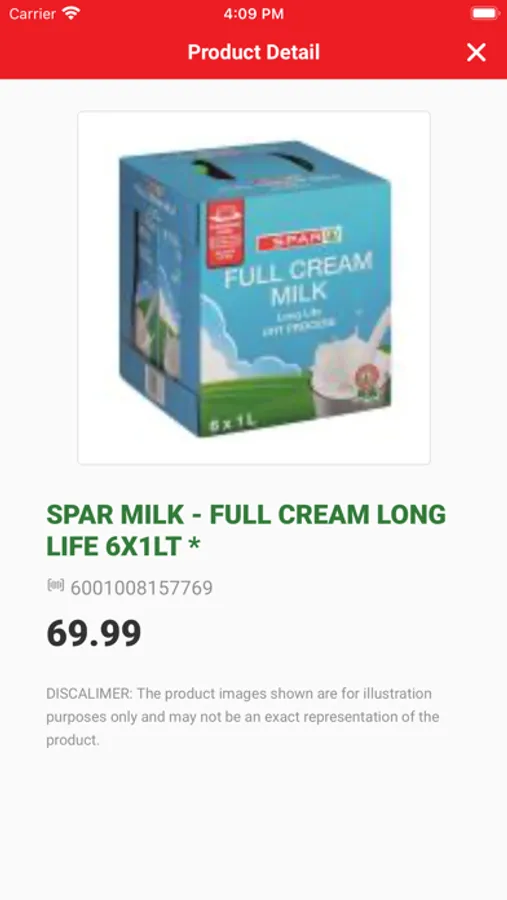The image size is (507, 900).
Task: Close the Product Detail screen with X
Action: click(476, 52)
